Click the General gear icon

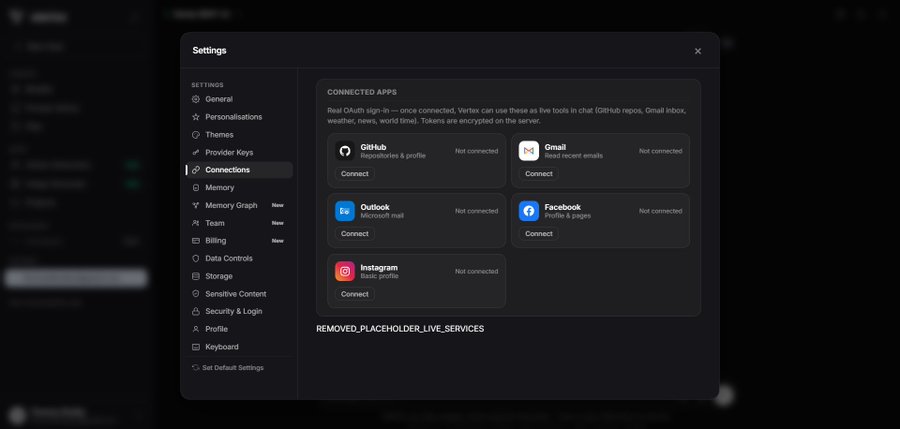196,99
